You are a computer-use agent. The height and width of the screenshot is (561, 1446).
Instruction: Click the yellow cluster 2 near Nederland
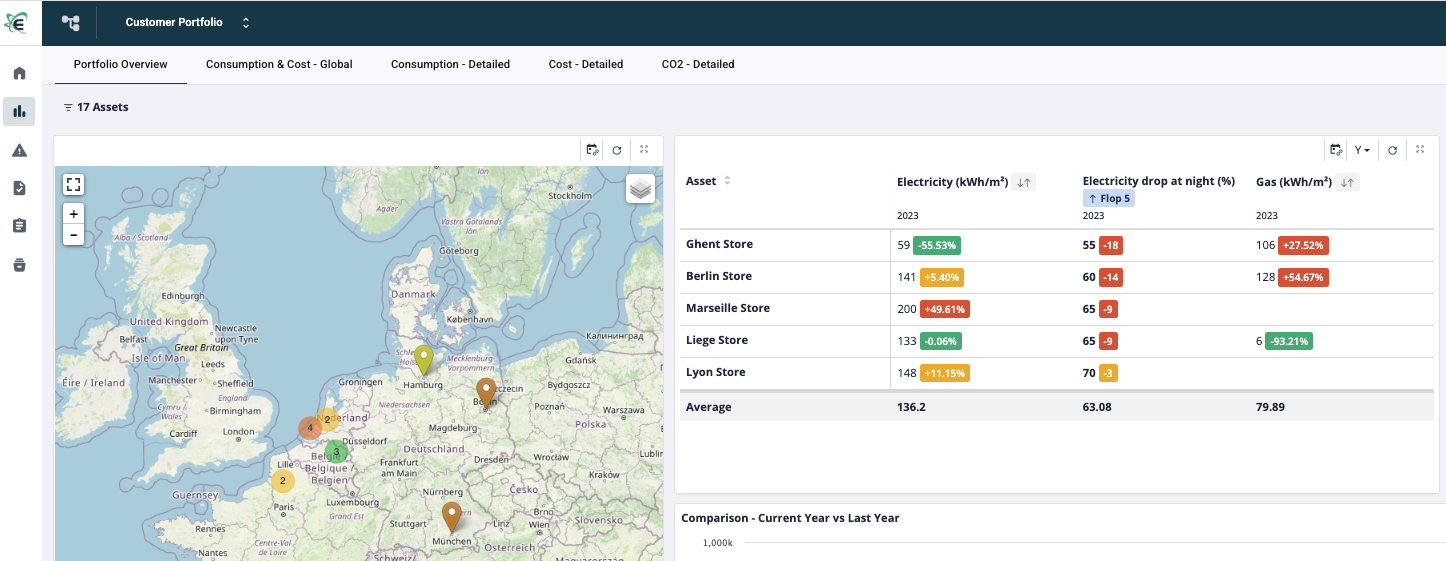tap(327, 419)
